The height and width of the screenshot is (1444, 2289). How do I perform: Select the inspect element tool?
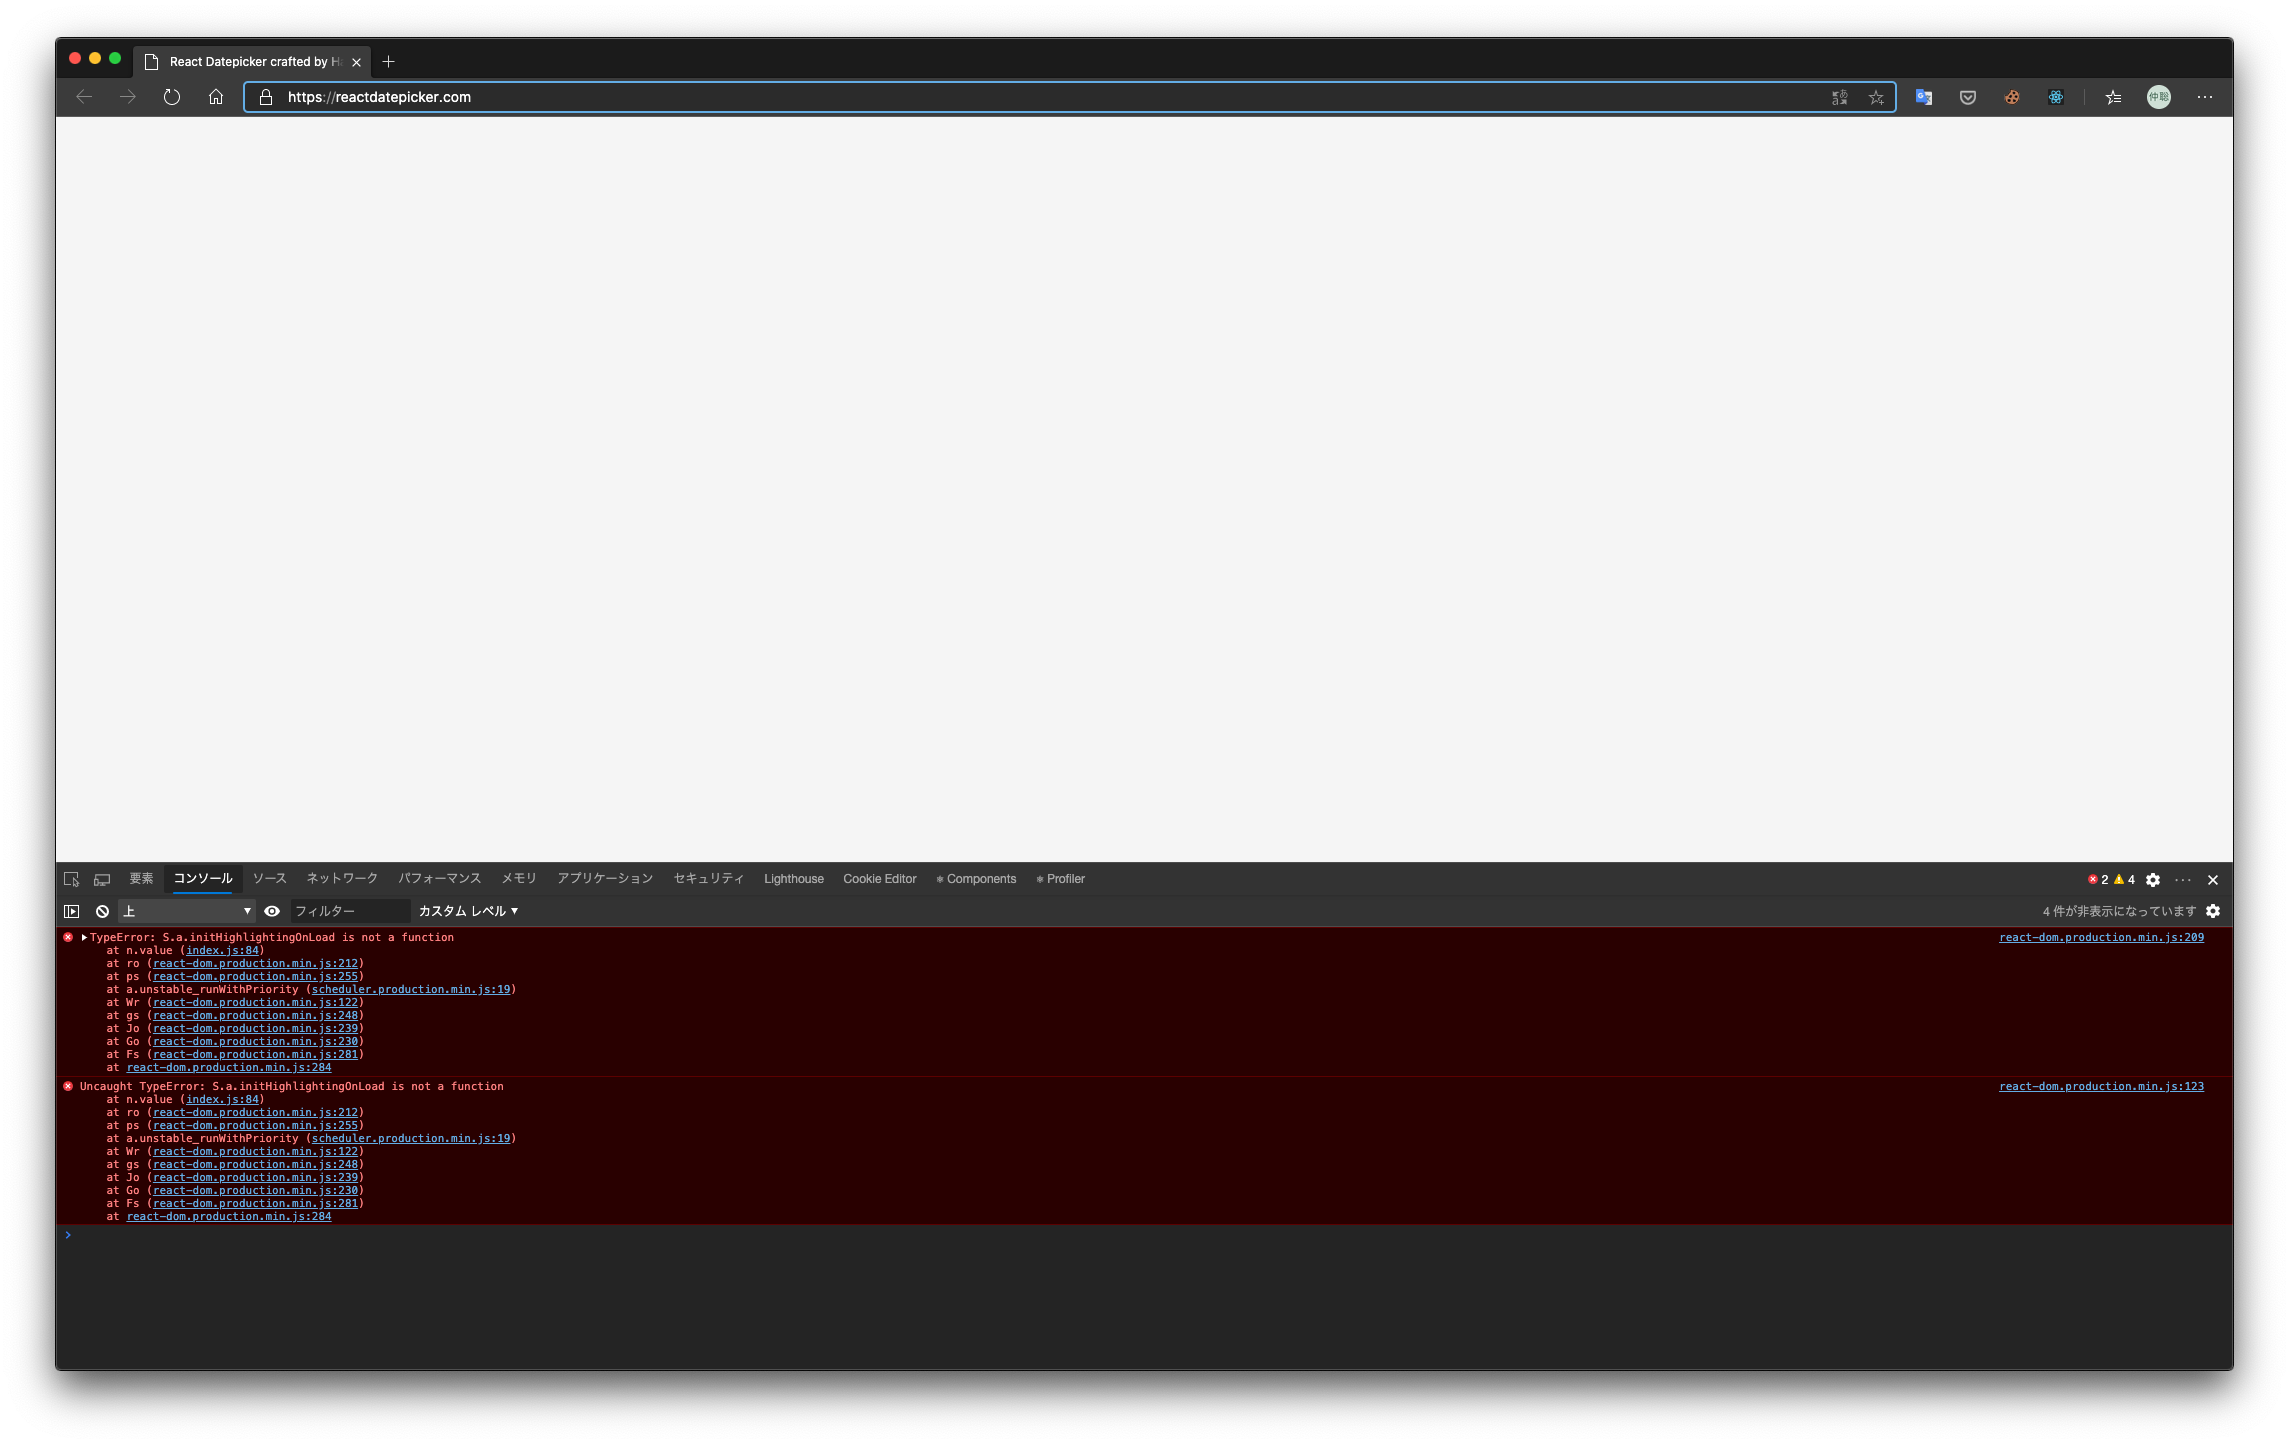71,878
